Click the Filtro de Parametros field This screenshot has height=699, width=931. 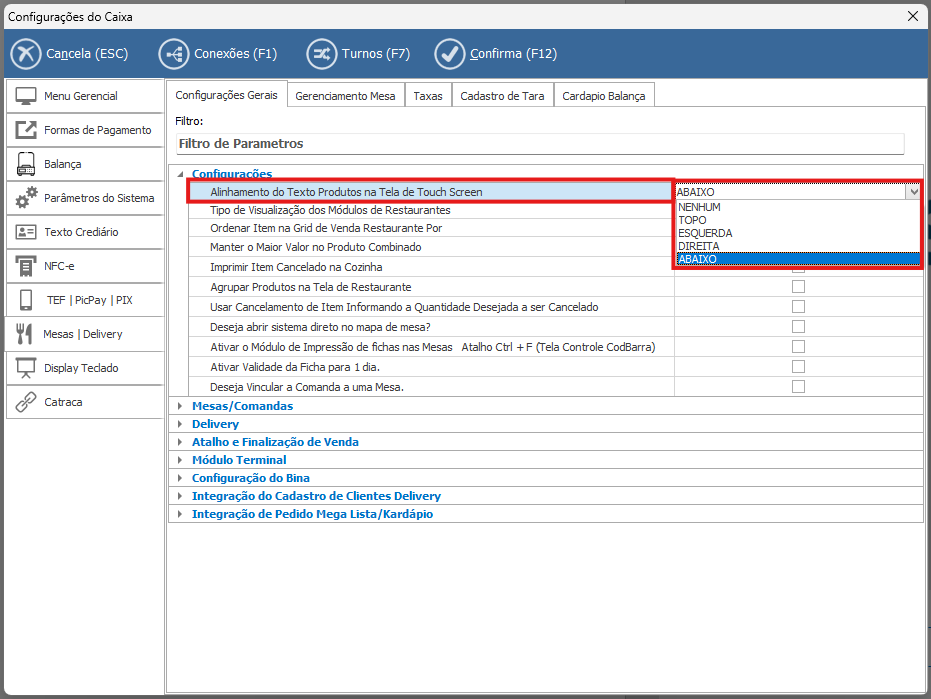540,144
